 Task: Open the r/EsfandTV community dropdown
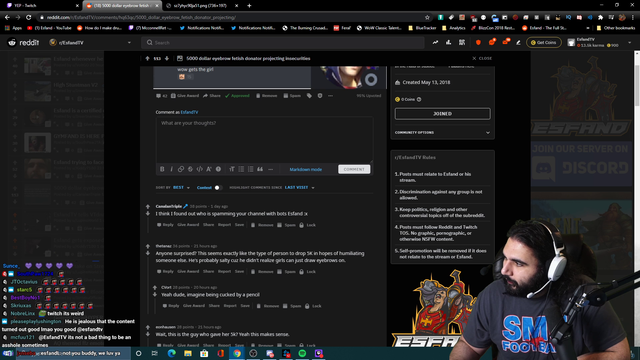pyautogui.click(x=90, y=42)
